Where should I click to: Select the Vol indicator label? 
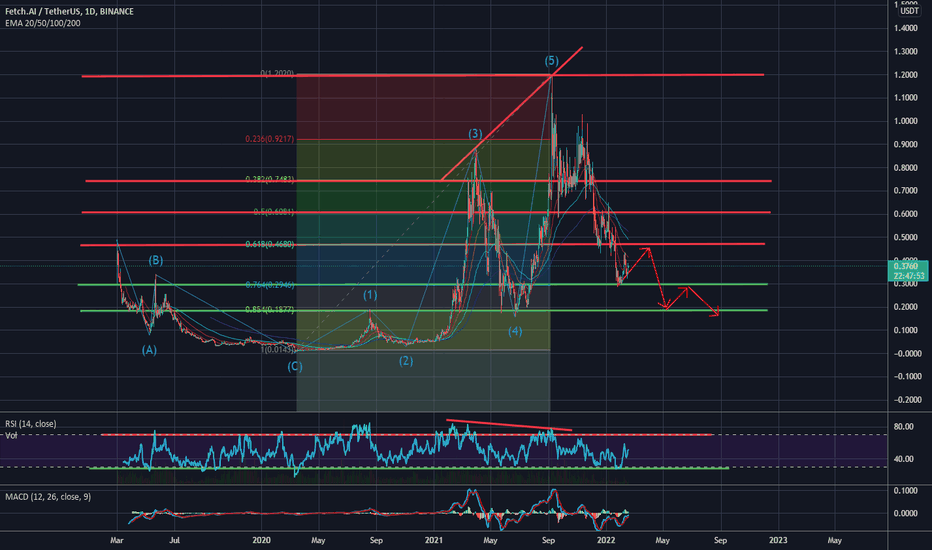coord(11,435)
